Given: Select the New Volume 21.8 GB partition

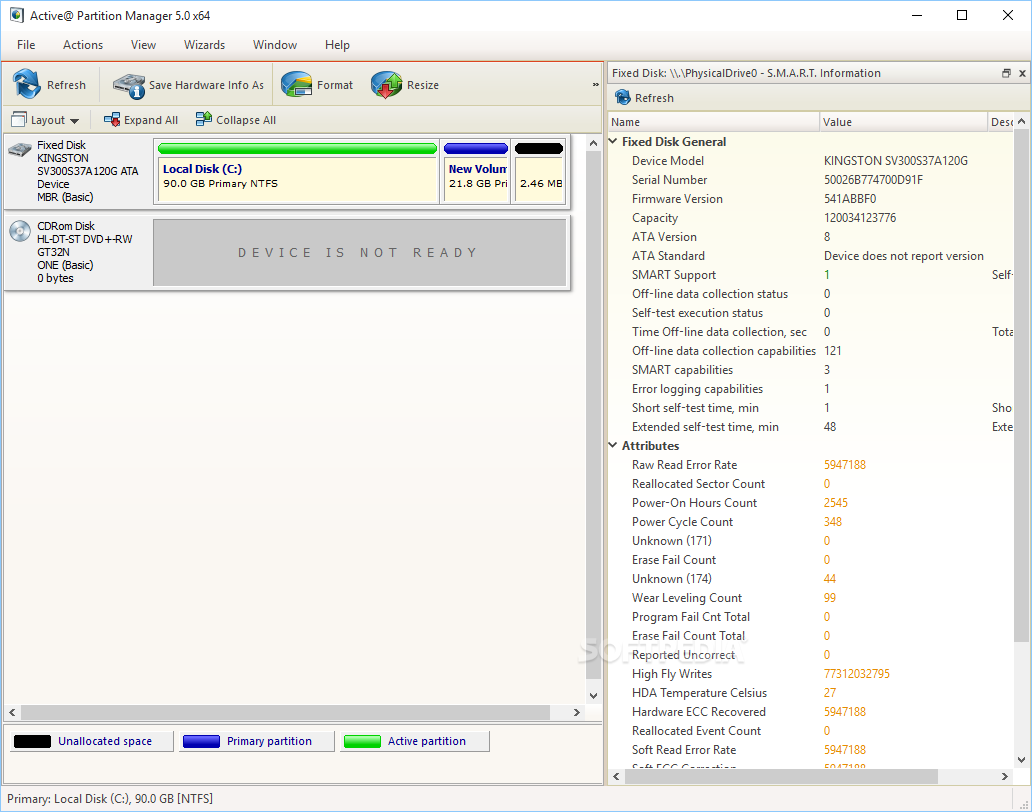Looking at the screenshot, I should click(476, 172).
